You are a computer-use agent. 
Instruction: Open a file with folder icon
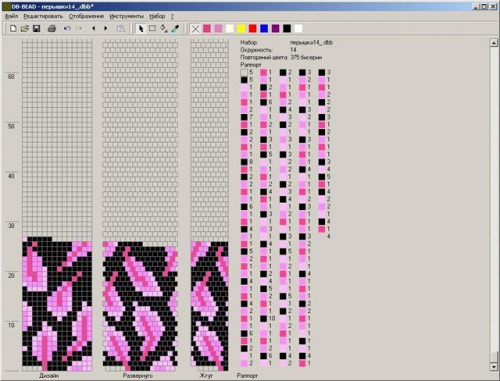(25, 29)
